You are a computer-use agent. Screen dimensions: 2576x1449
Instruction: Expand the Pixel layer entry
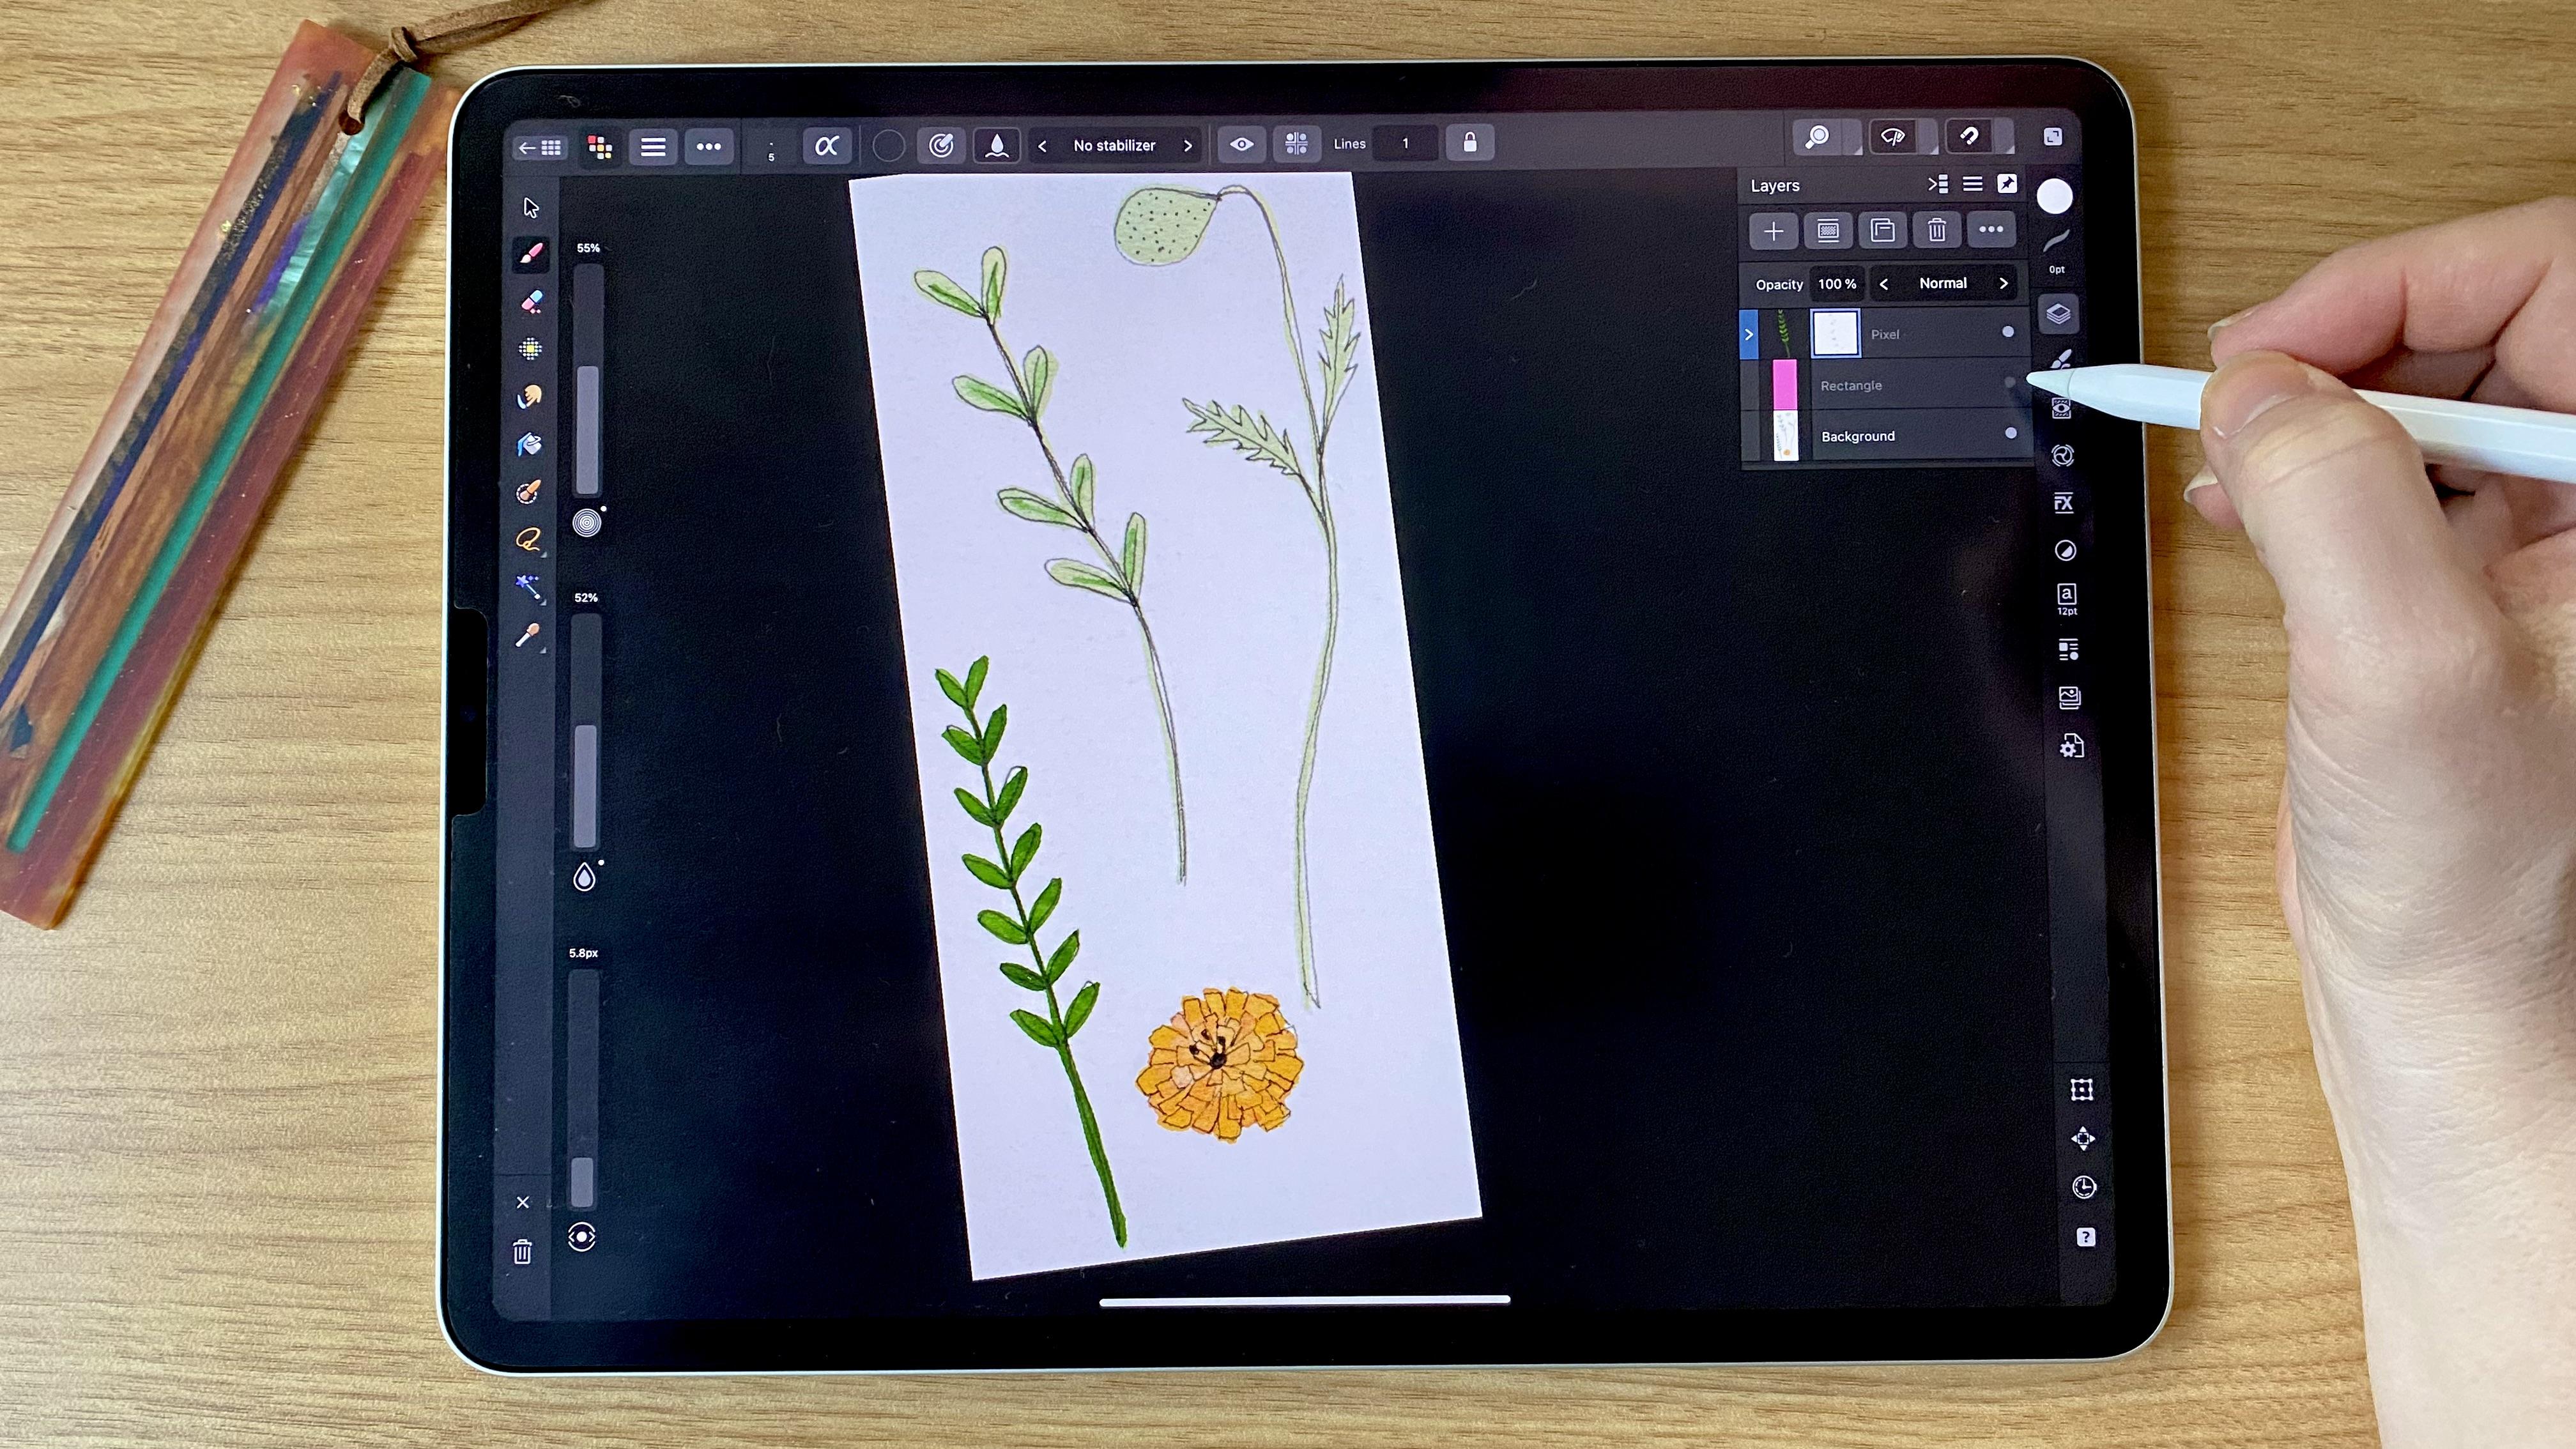(x=1748, y=334)
